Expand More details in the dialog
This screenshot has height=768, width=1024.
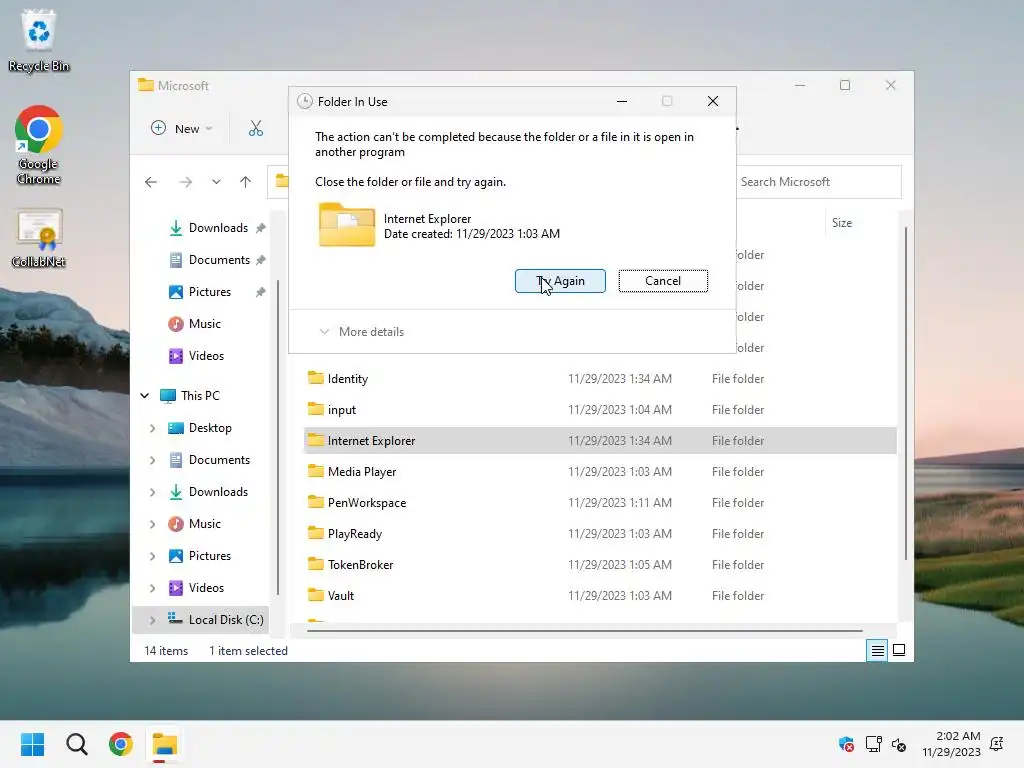click(x=361, y=332)
